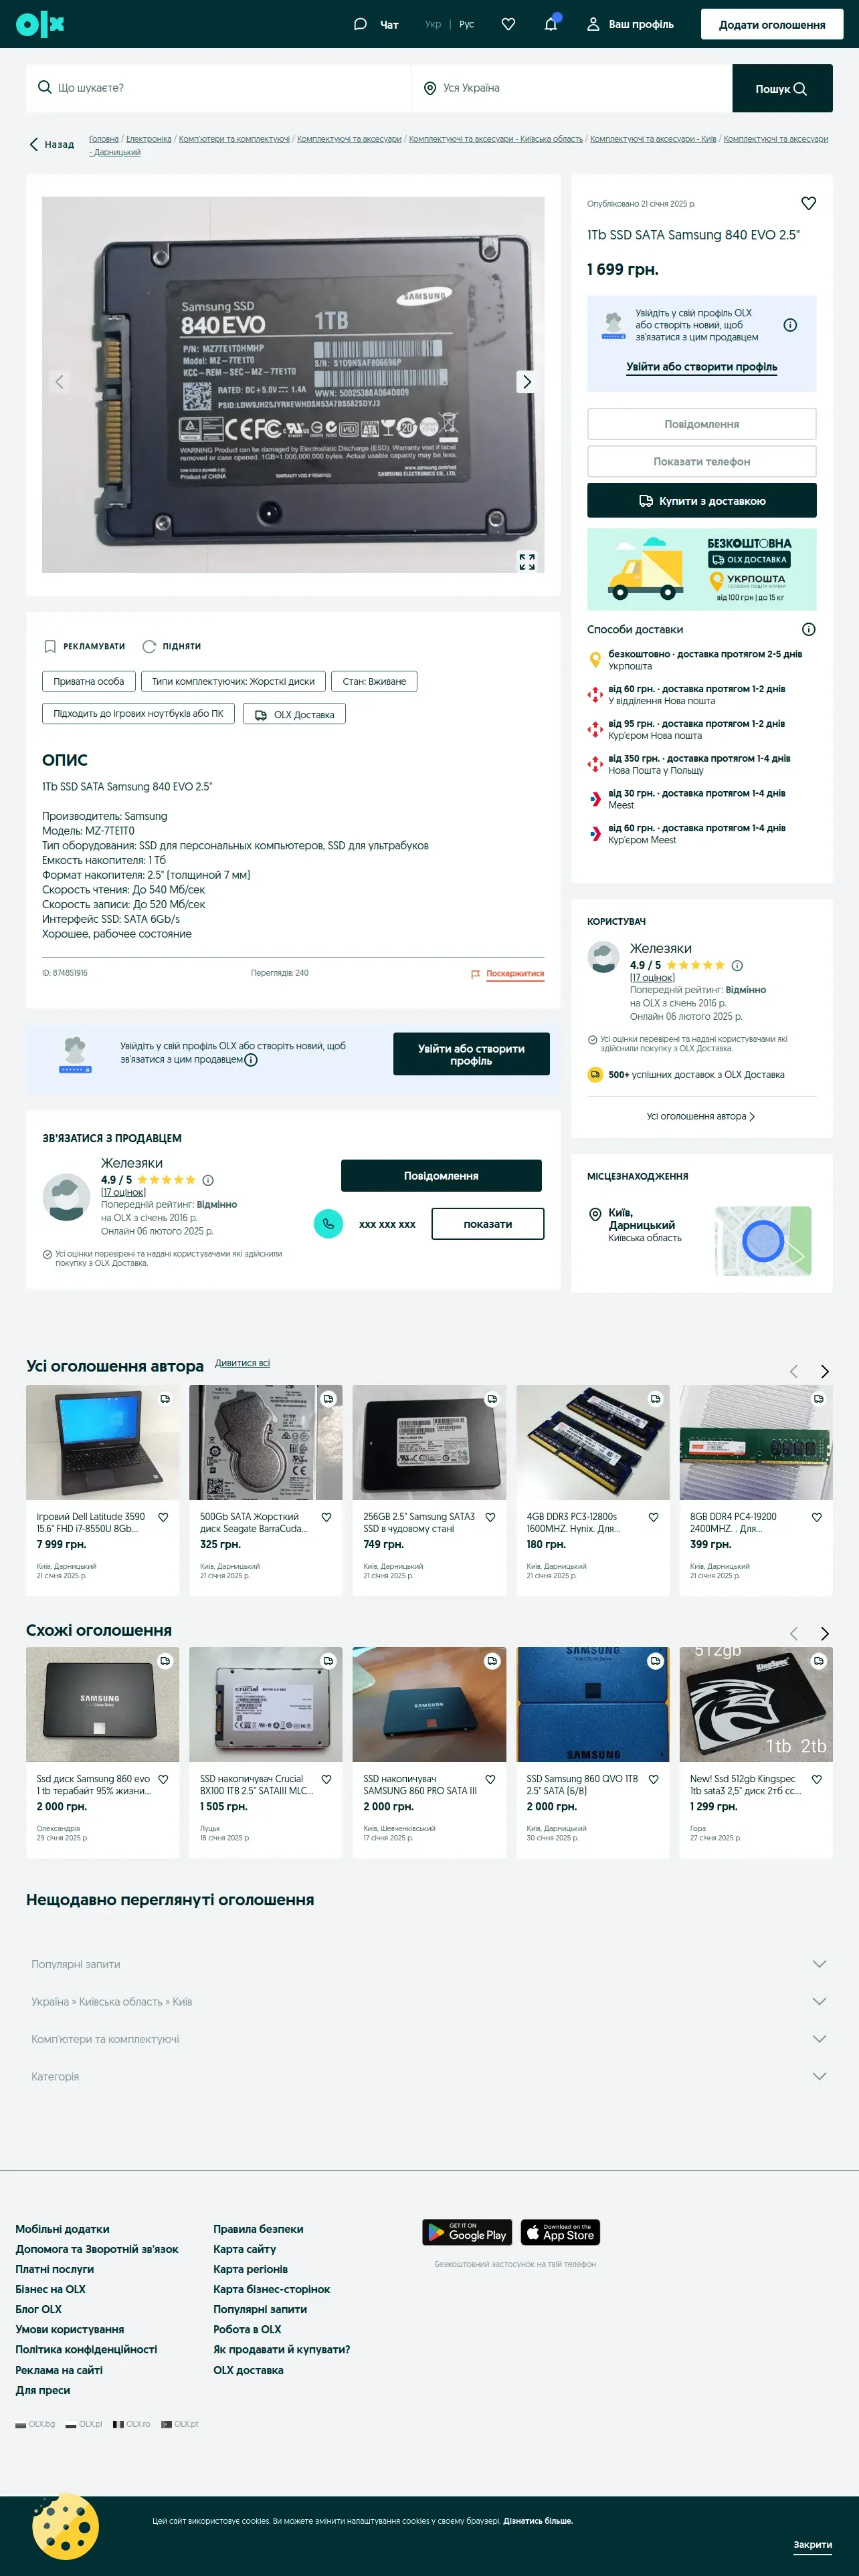Click info icon next to Способи доставки
Image resolution: width=859 pixels, height=2576 pixels.
point(808,629)
